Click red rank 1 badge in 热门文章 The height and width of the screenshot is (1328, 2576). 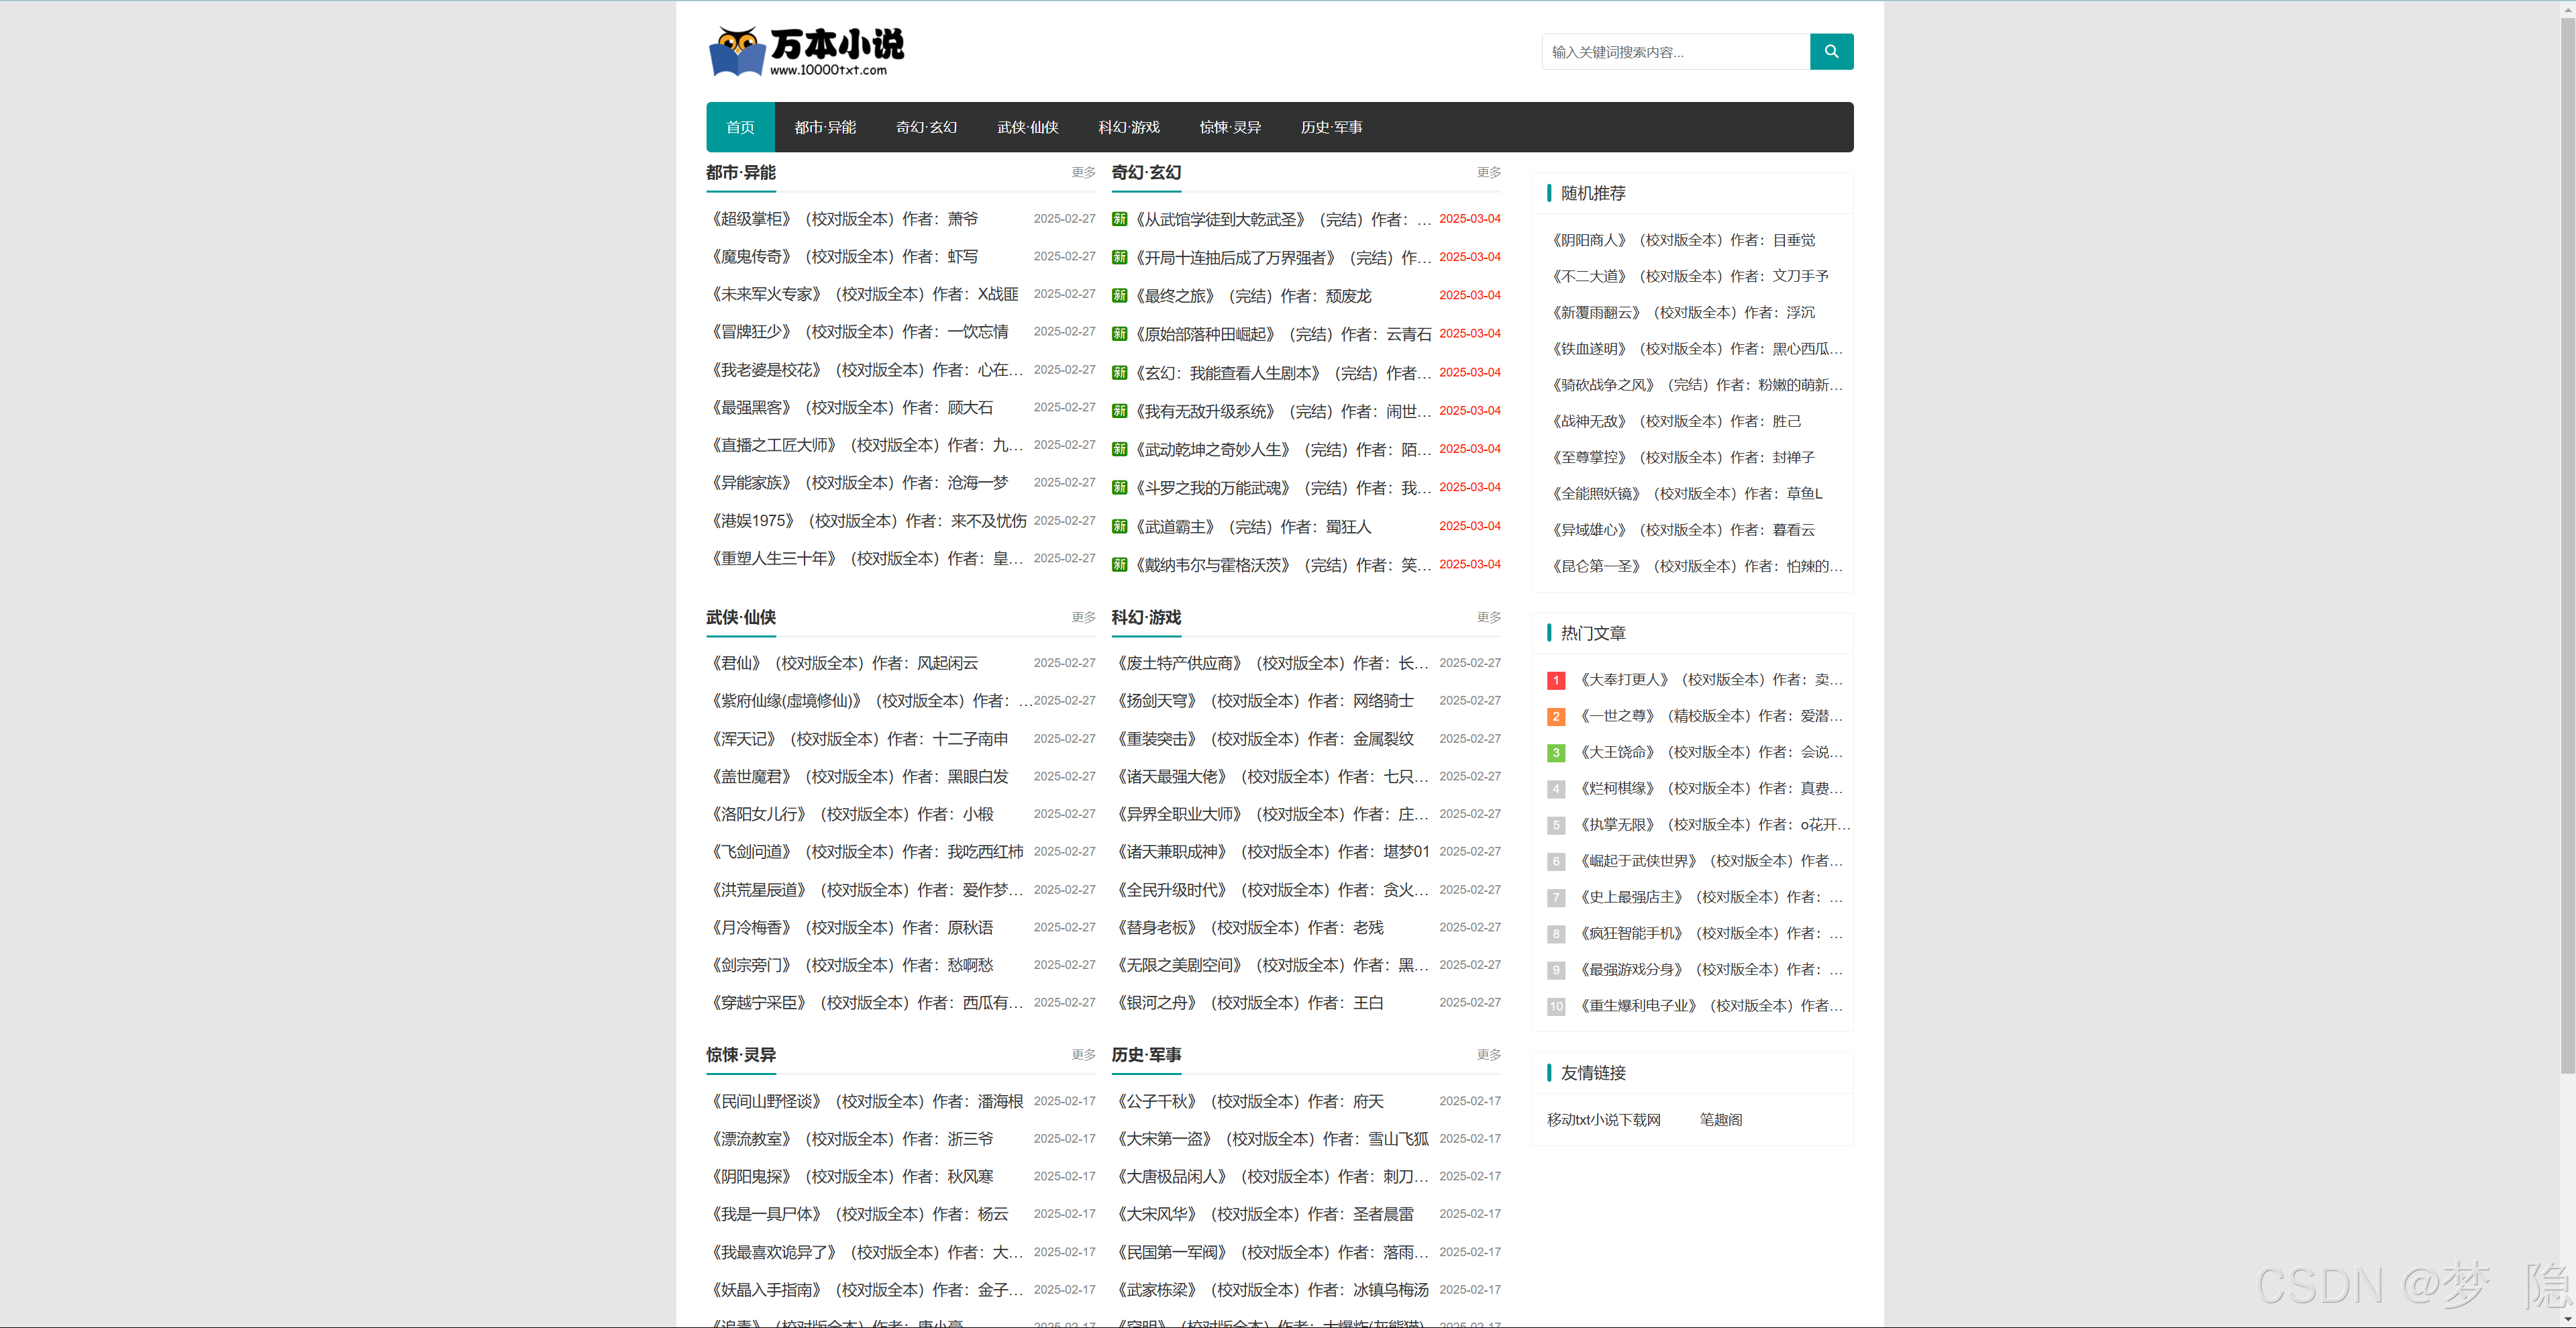[1556, 680]
